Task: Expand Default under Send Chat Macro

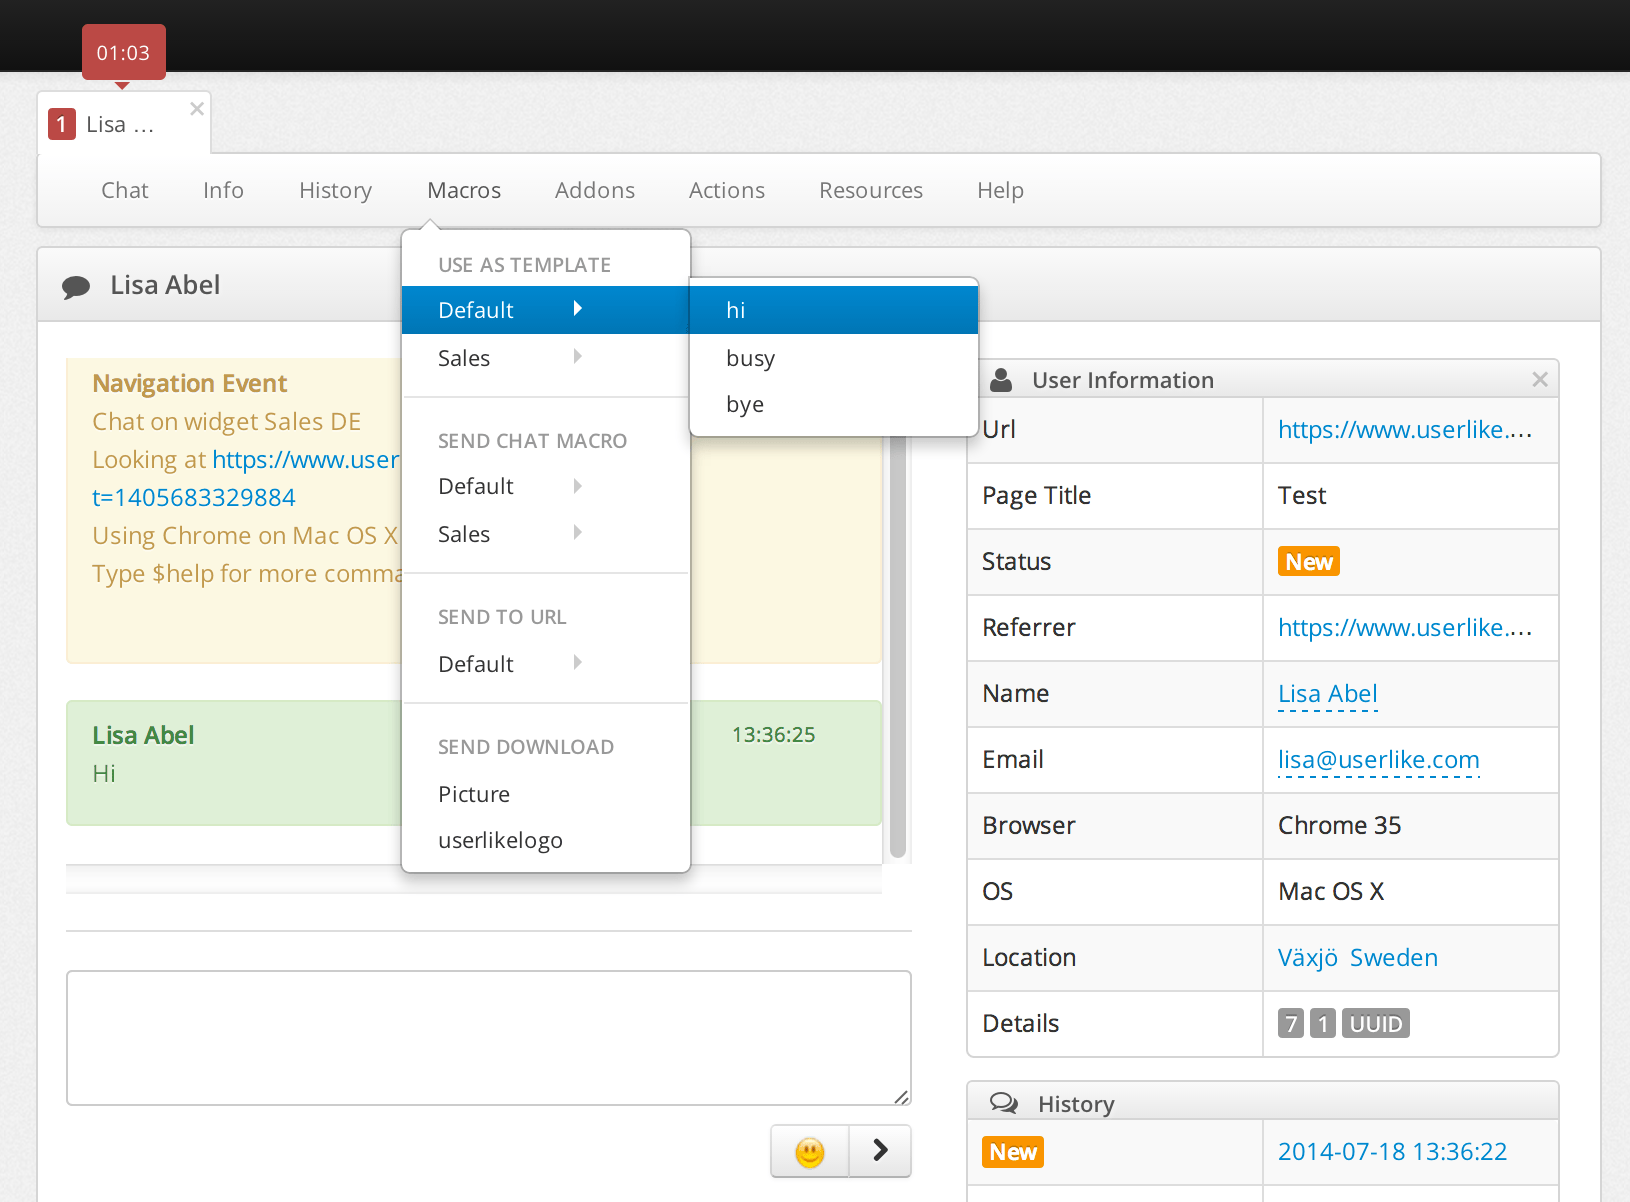Action: click(x=510, y=487)
